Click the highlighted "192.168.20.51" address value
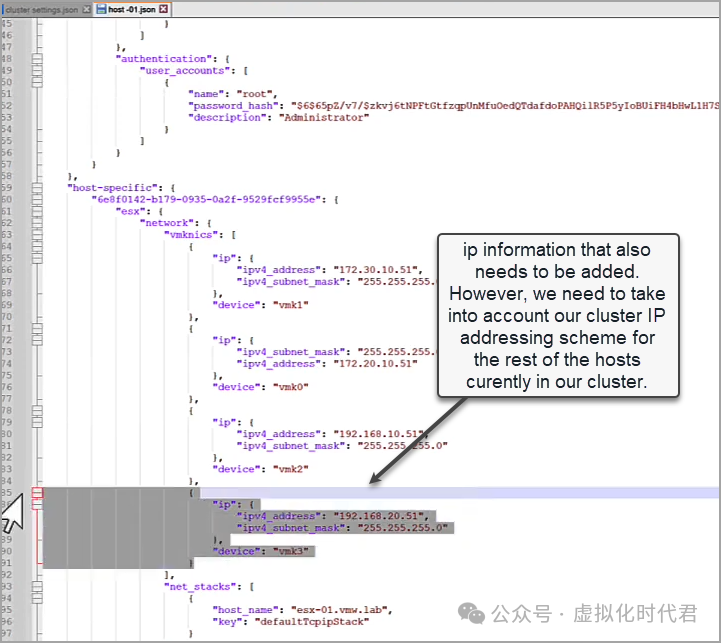Image resolution: width=721 pixels, height=643 pixels. [x=376, y=516]
